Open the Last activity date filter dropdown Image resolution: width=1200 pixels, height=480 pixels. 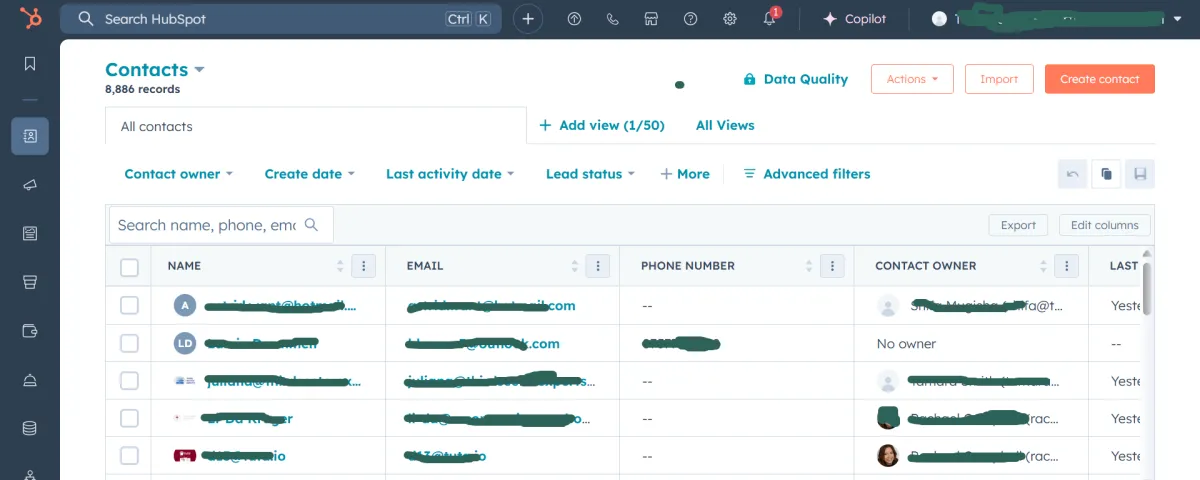[x=450, y=174]
